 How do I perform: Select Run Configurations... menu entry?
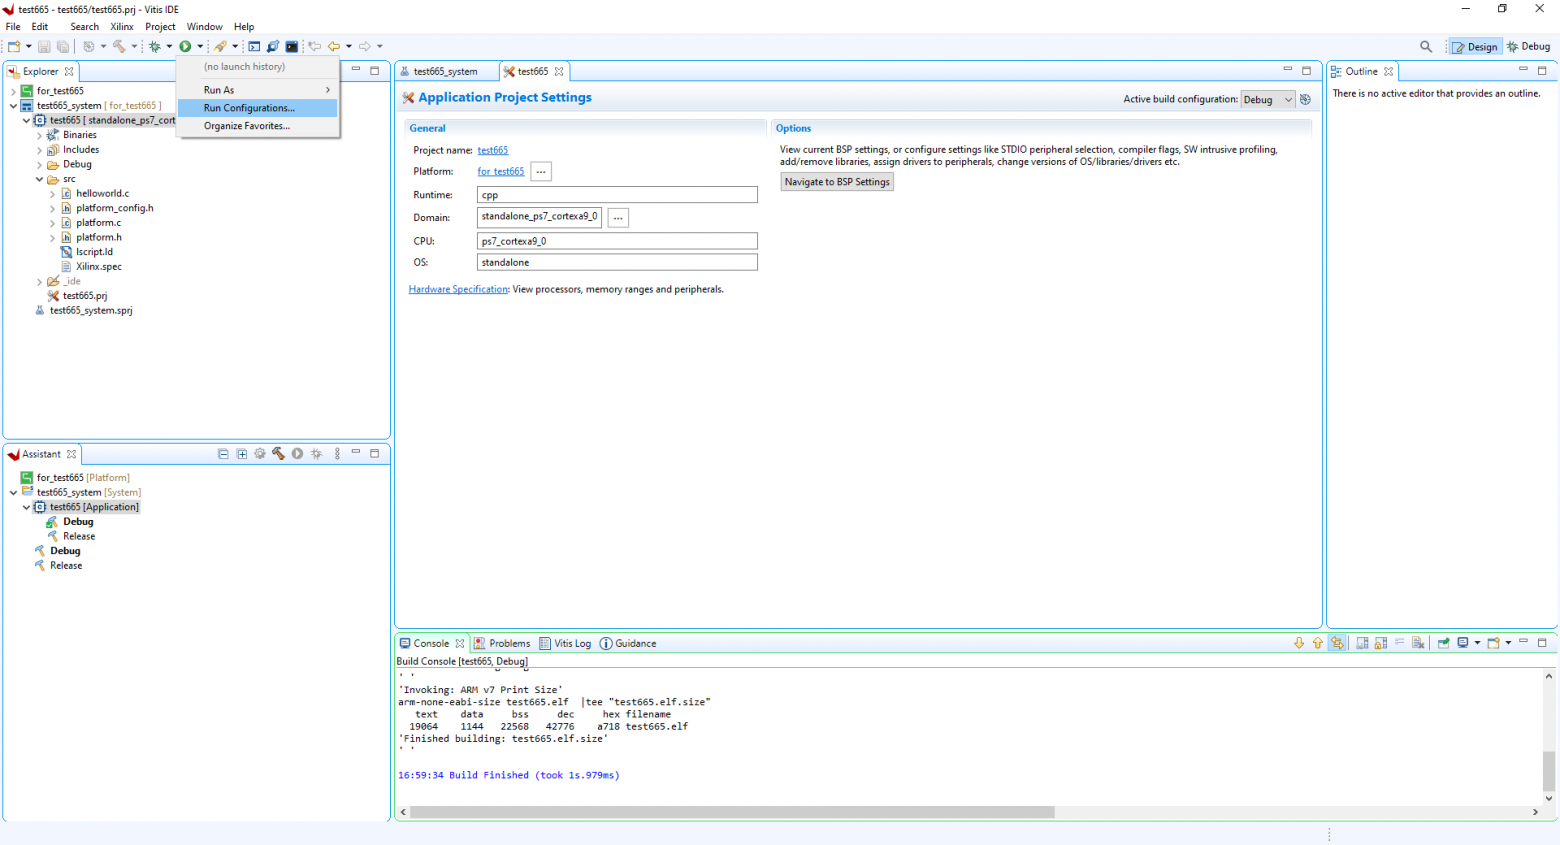click(x=257, y=108)
